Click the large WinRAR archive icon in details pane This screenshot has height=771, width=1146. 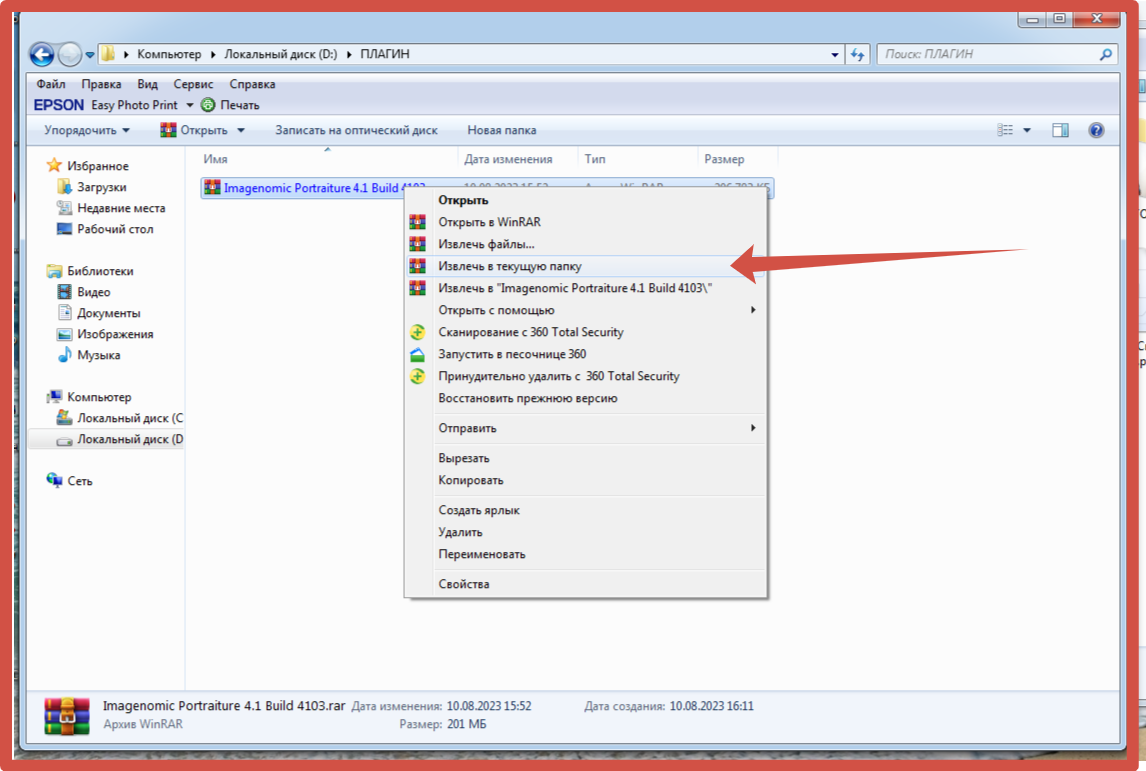pyautogui.click(x=67, y=715)
